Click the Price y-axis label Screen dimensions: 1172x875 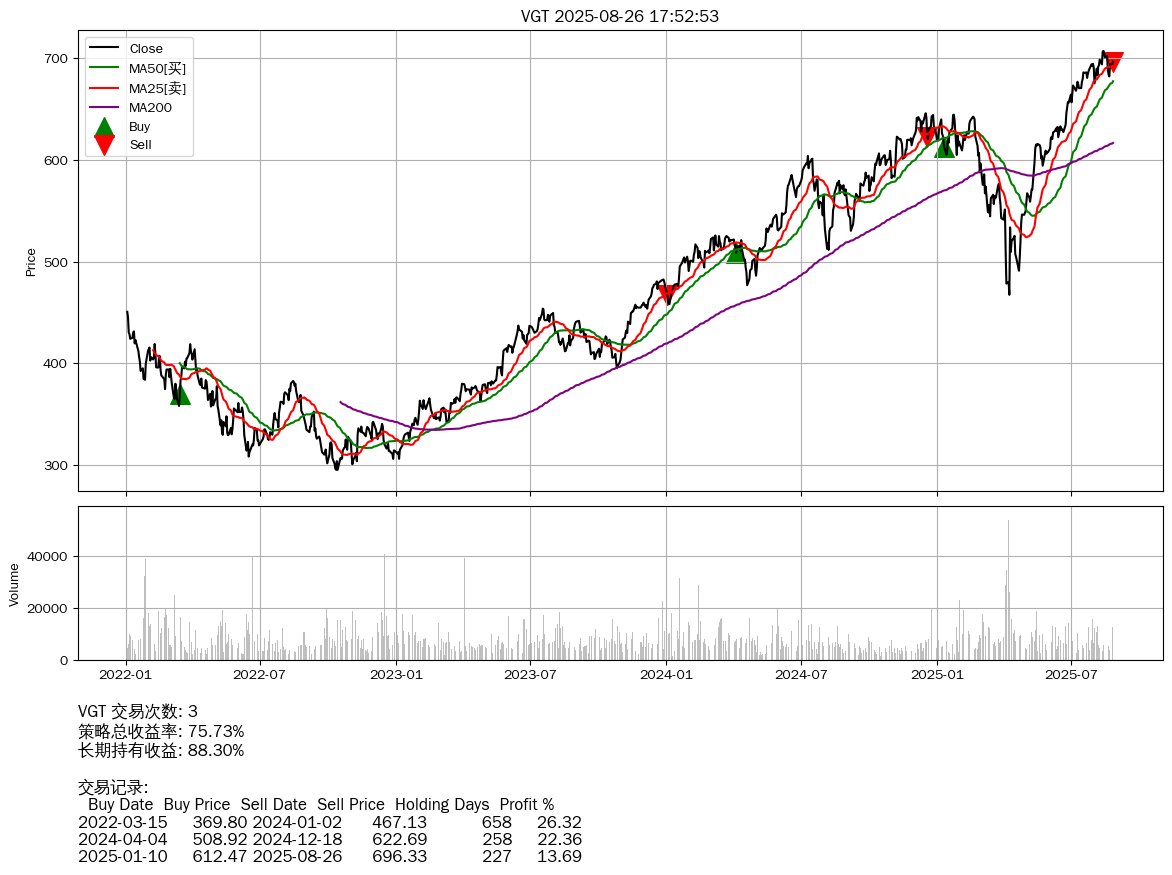(31, 262)
